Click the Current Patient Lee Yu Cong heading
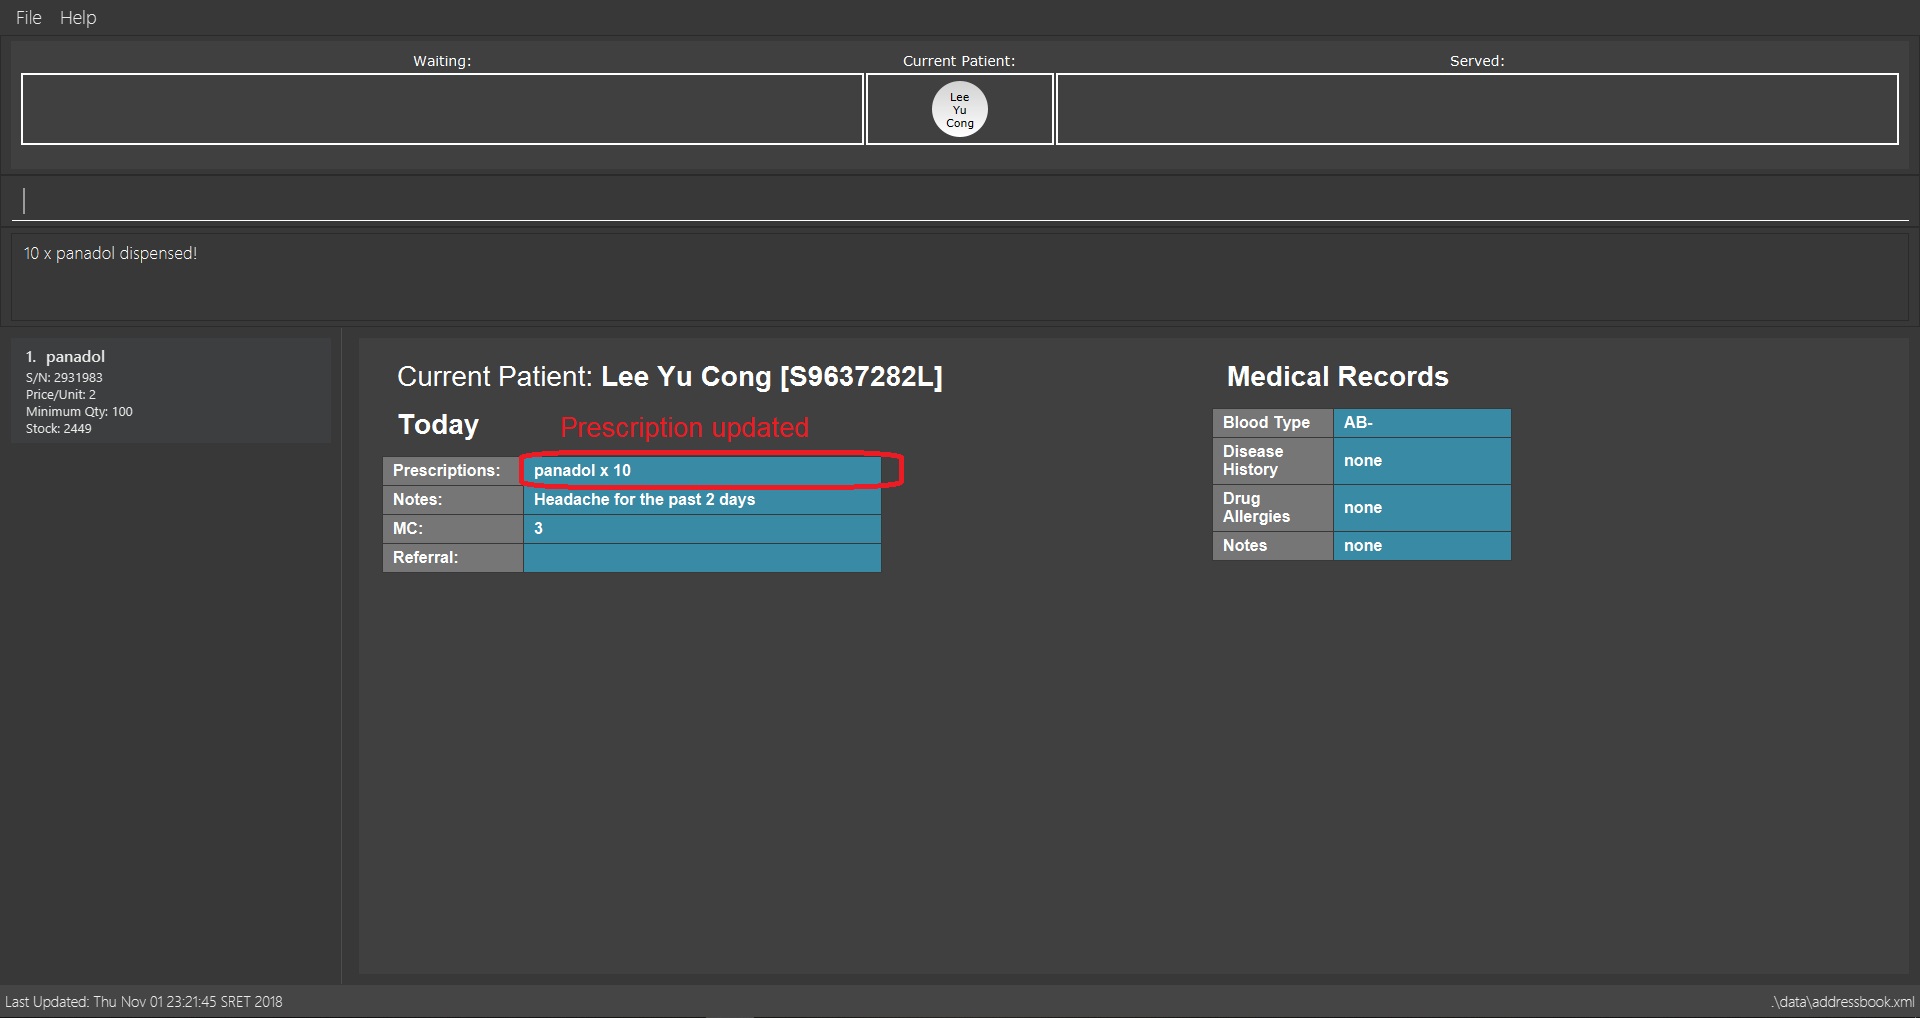Image resolution: width=1920 pixels, height=1018 pixels. pos(670,376)
